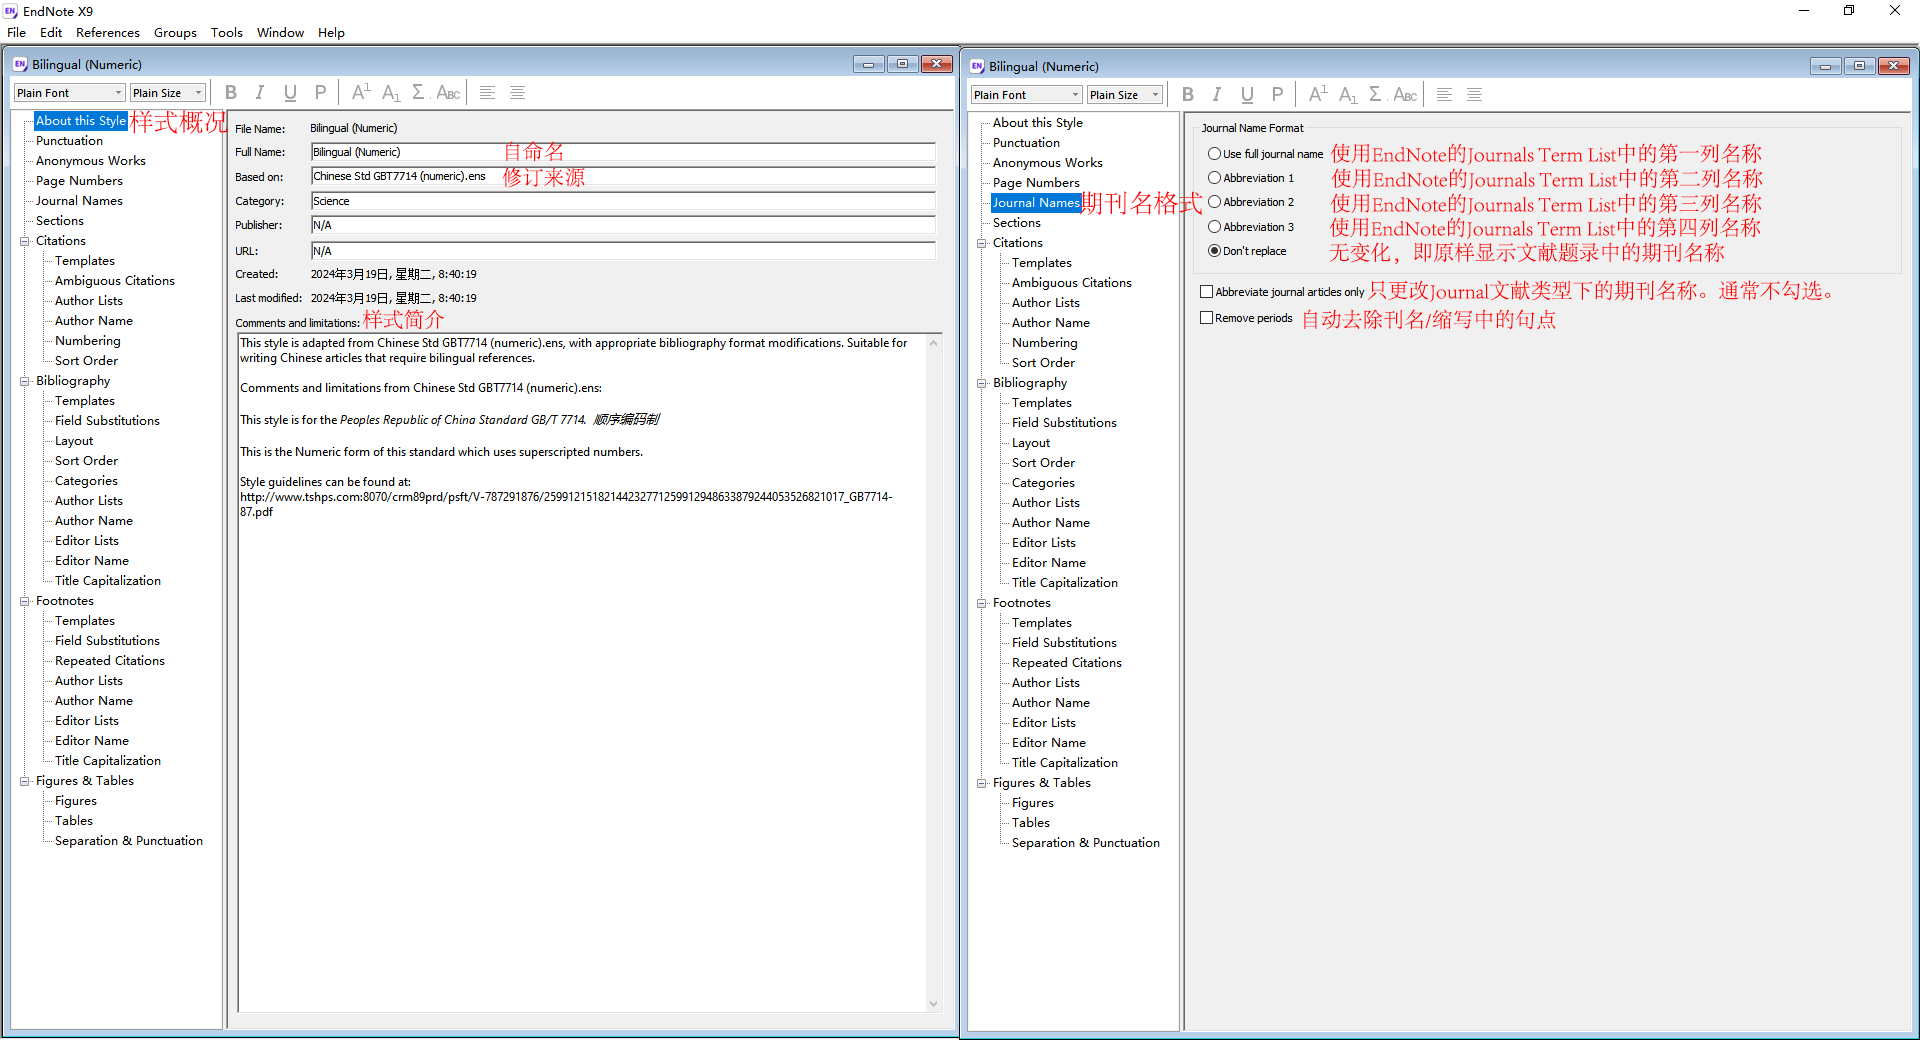Select About this Style in the right tree

[x=1038, y=123]
